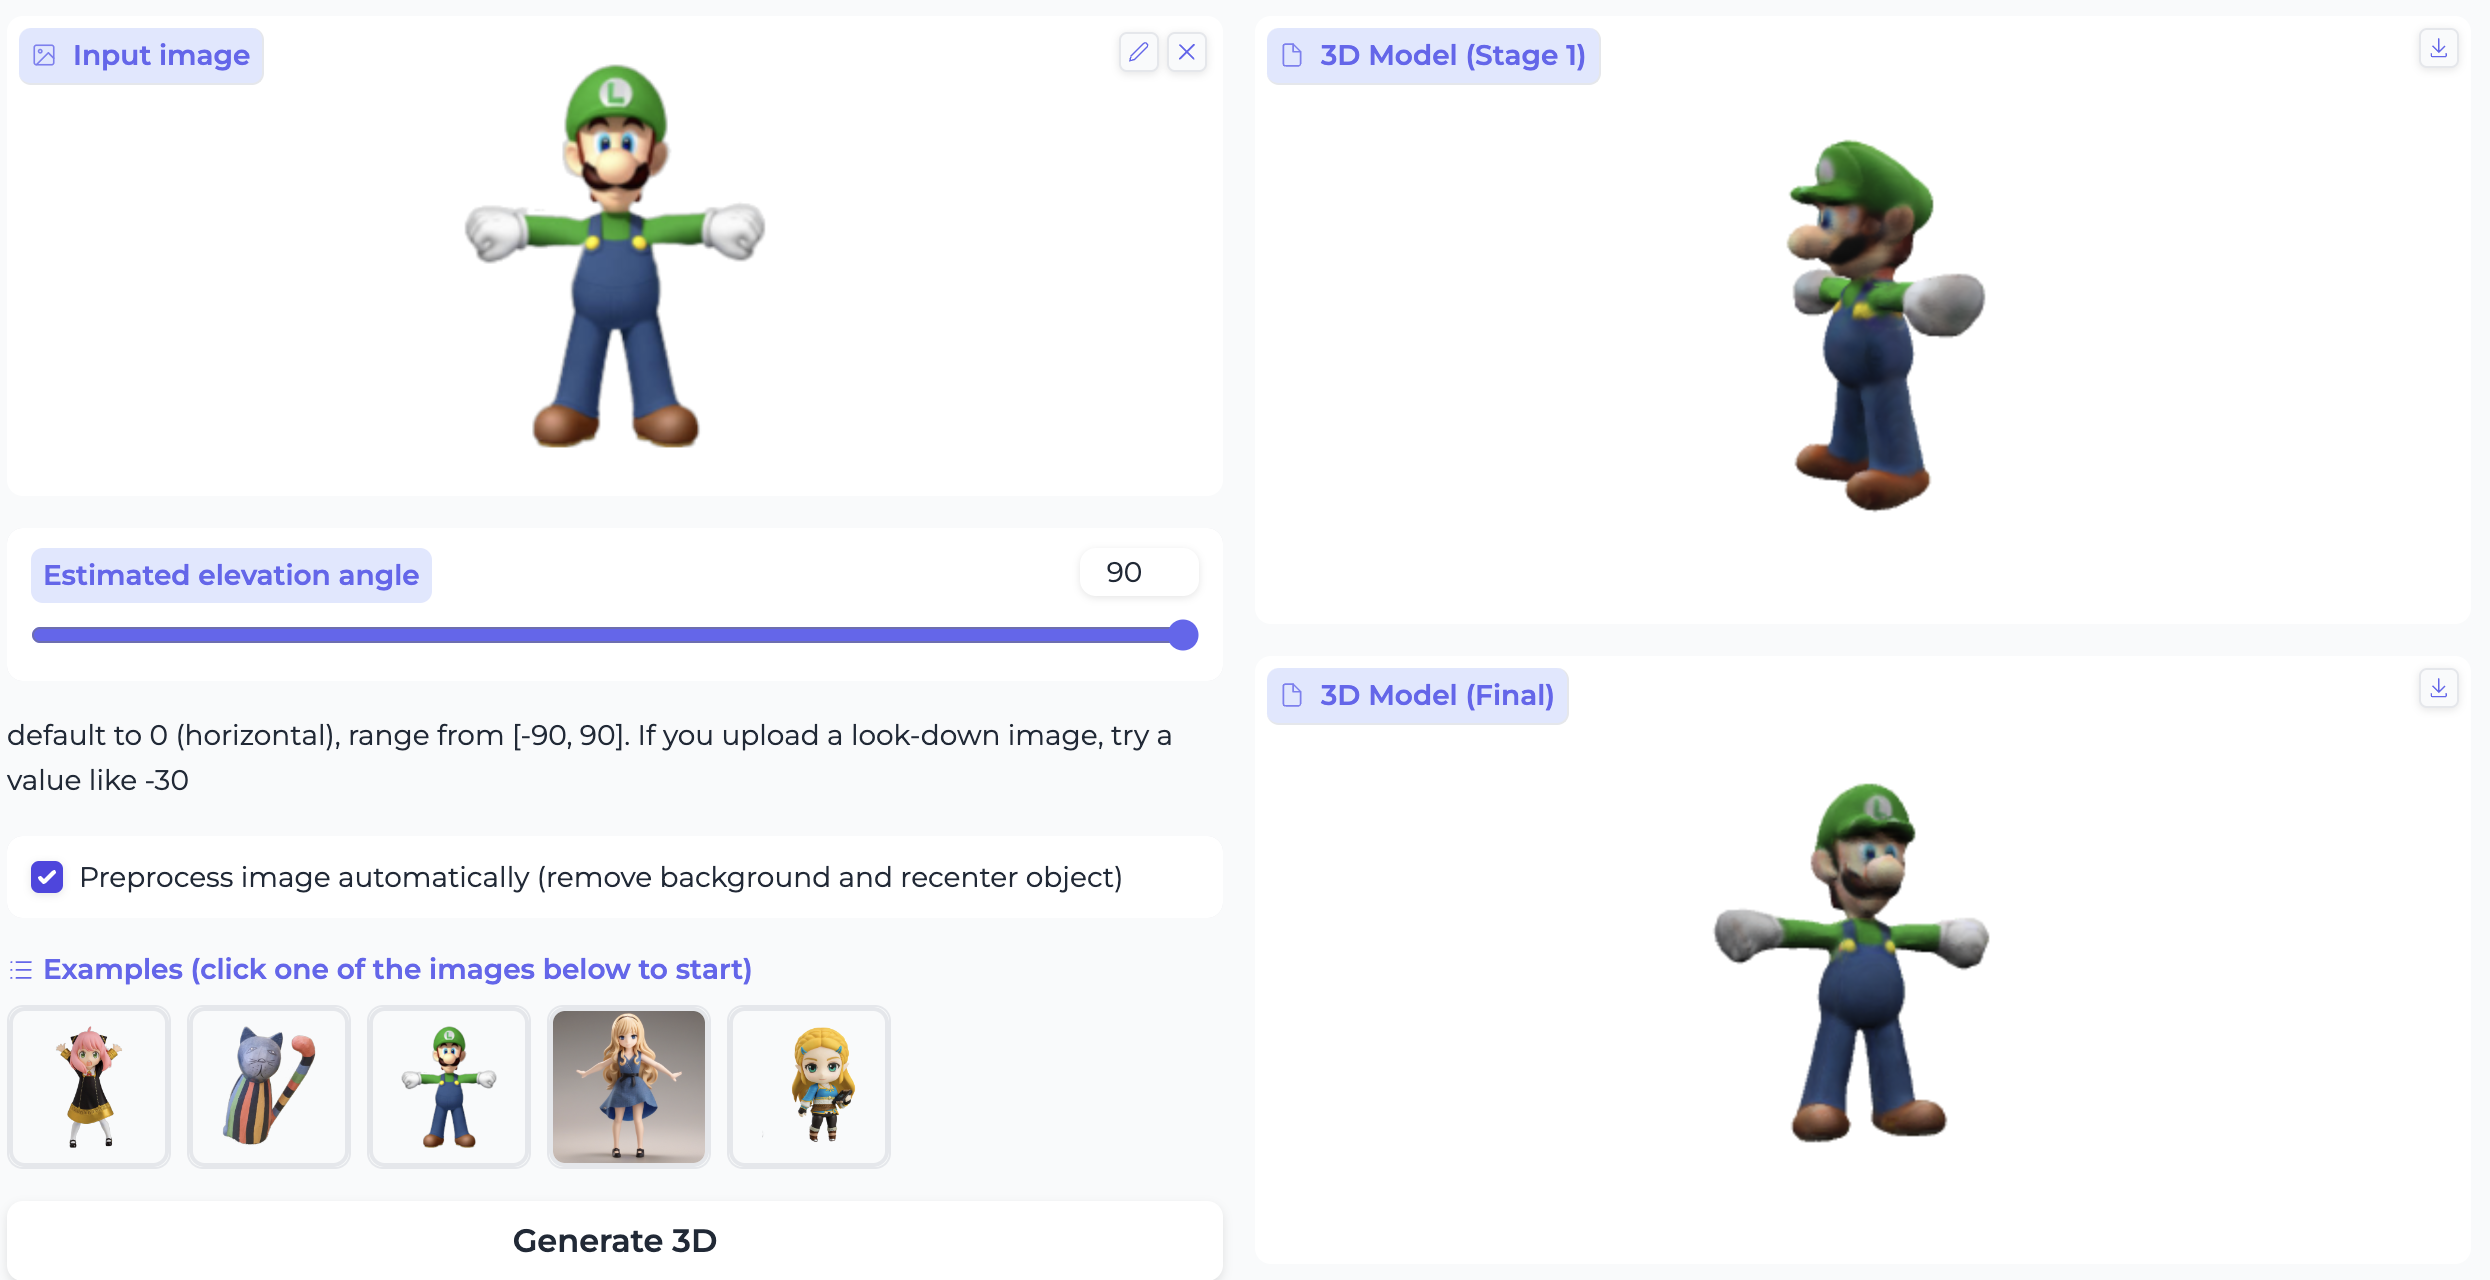Remove the input image with the X icon
The image size is (2490, 1280).
pos(1187,52)
